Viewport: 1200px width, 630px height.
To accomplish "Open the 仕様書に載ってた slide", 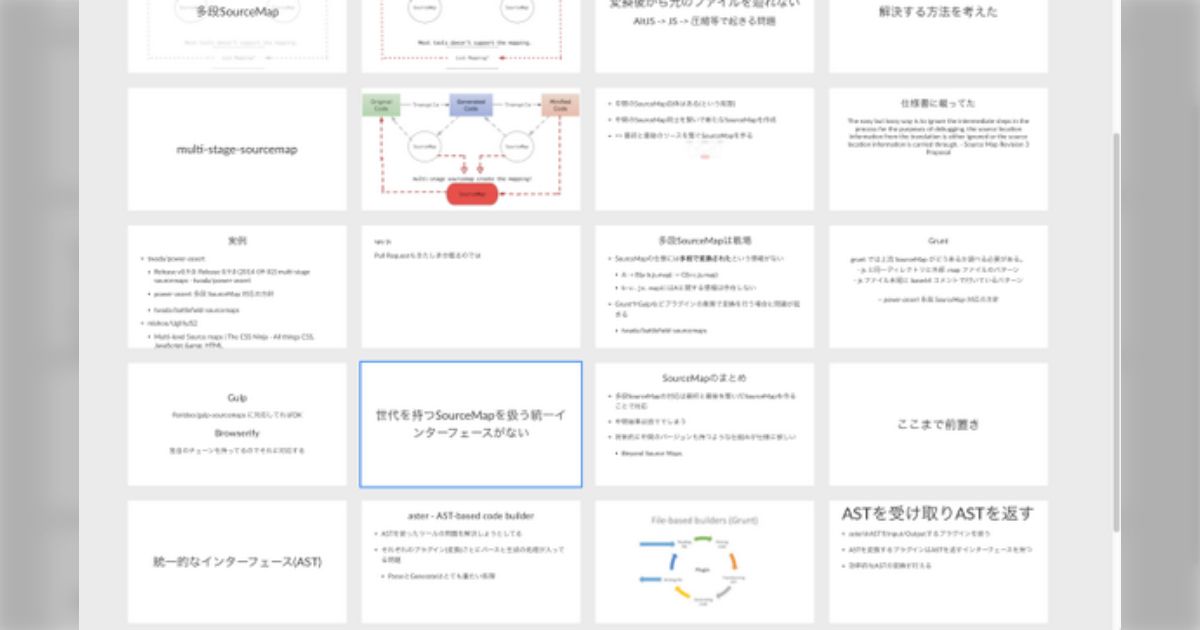I will click(x=938, y=149).
